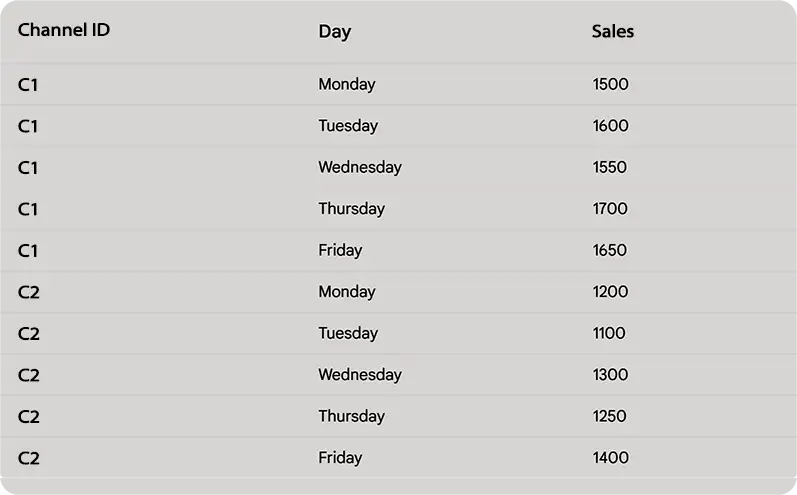Click the Tuesday cell for channel C2

pyautogui.click(x=348, y=333)
